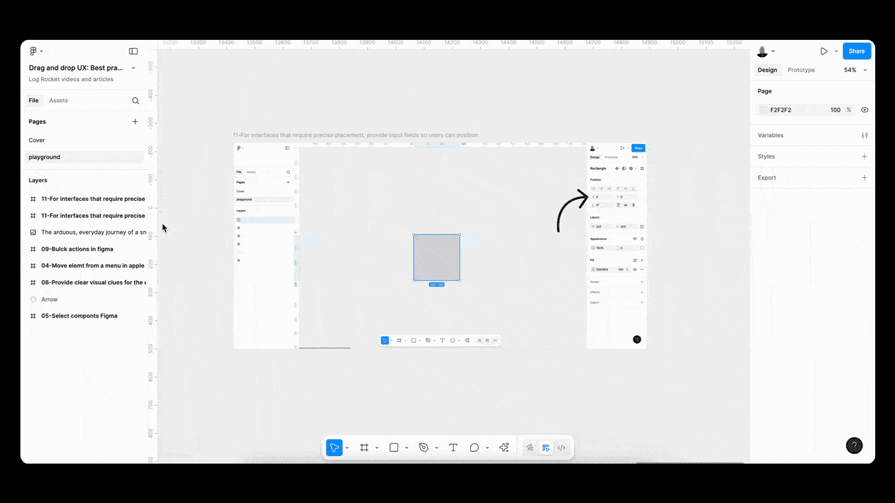Open the zoom 54% dropdown
Image resolution: width=895 pixels, height=503 pixels.
coord(855,70)
